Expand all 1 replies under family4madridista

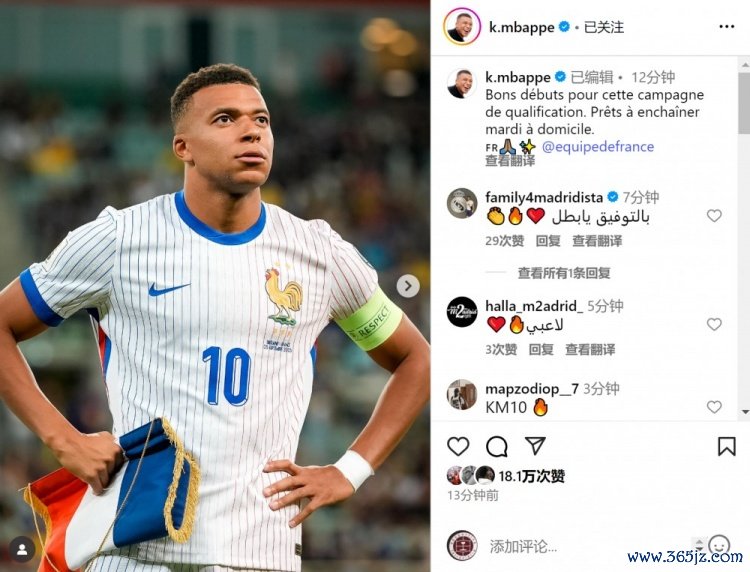click(x=564, y=273)
